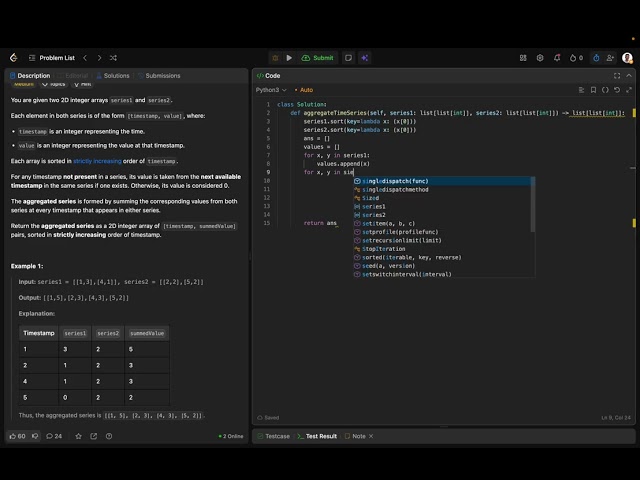This screenshot has height=480, width=640.
Task: Star the problem as favorite
Action: (78, 436)
